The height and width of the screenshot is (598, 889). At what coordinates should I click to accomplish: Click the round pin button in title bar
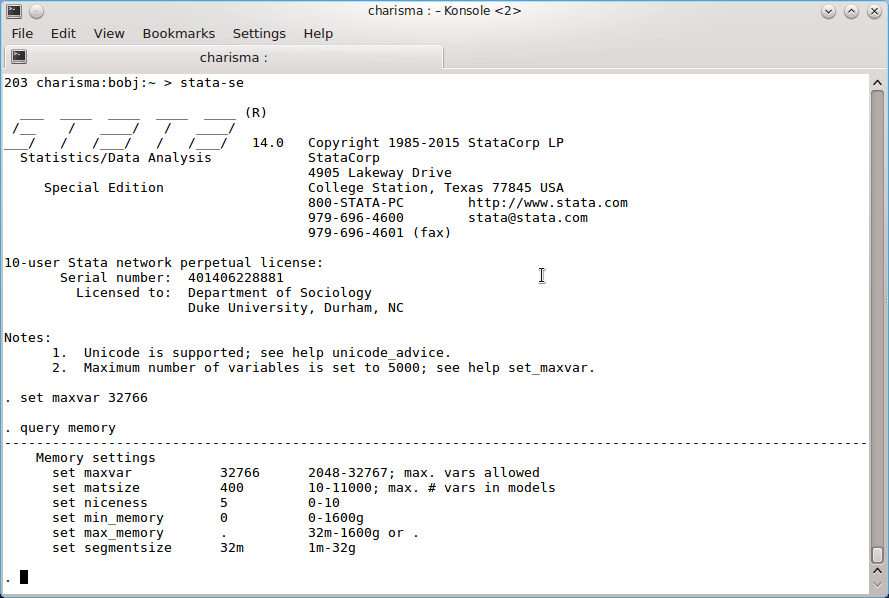click(36, 11)
